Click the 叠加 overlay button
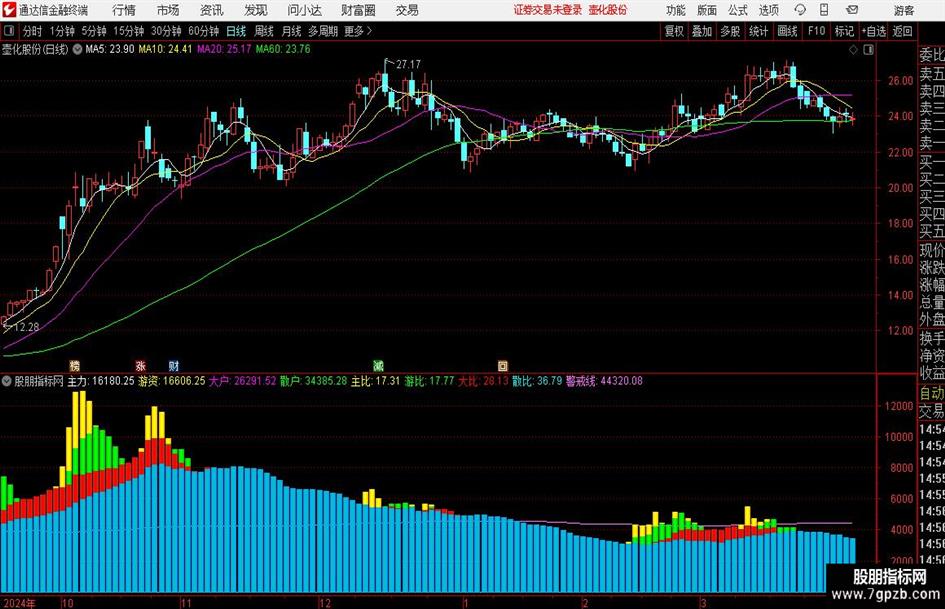 [702, 31]
